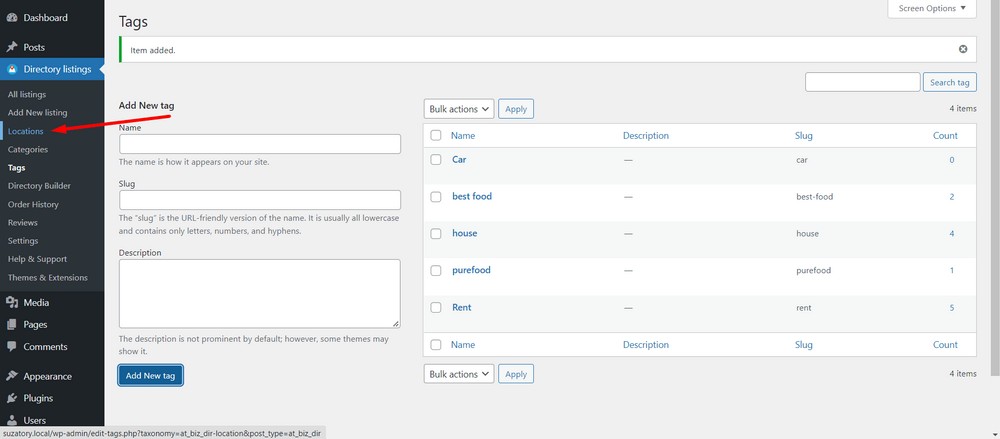1000x439 pixels.
Task: Open the Categories submenu item
Action: point(27,149)
